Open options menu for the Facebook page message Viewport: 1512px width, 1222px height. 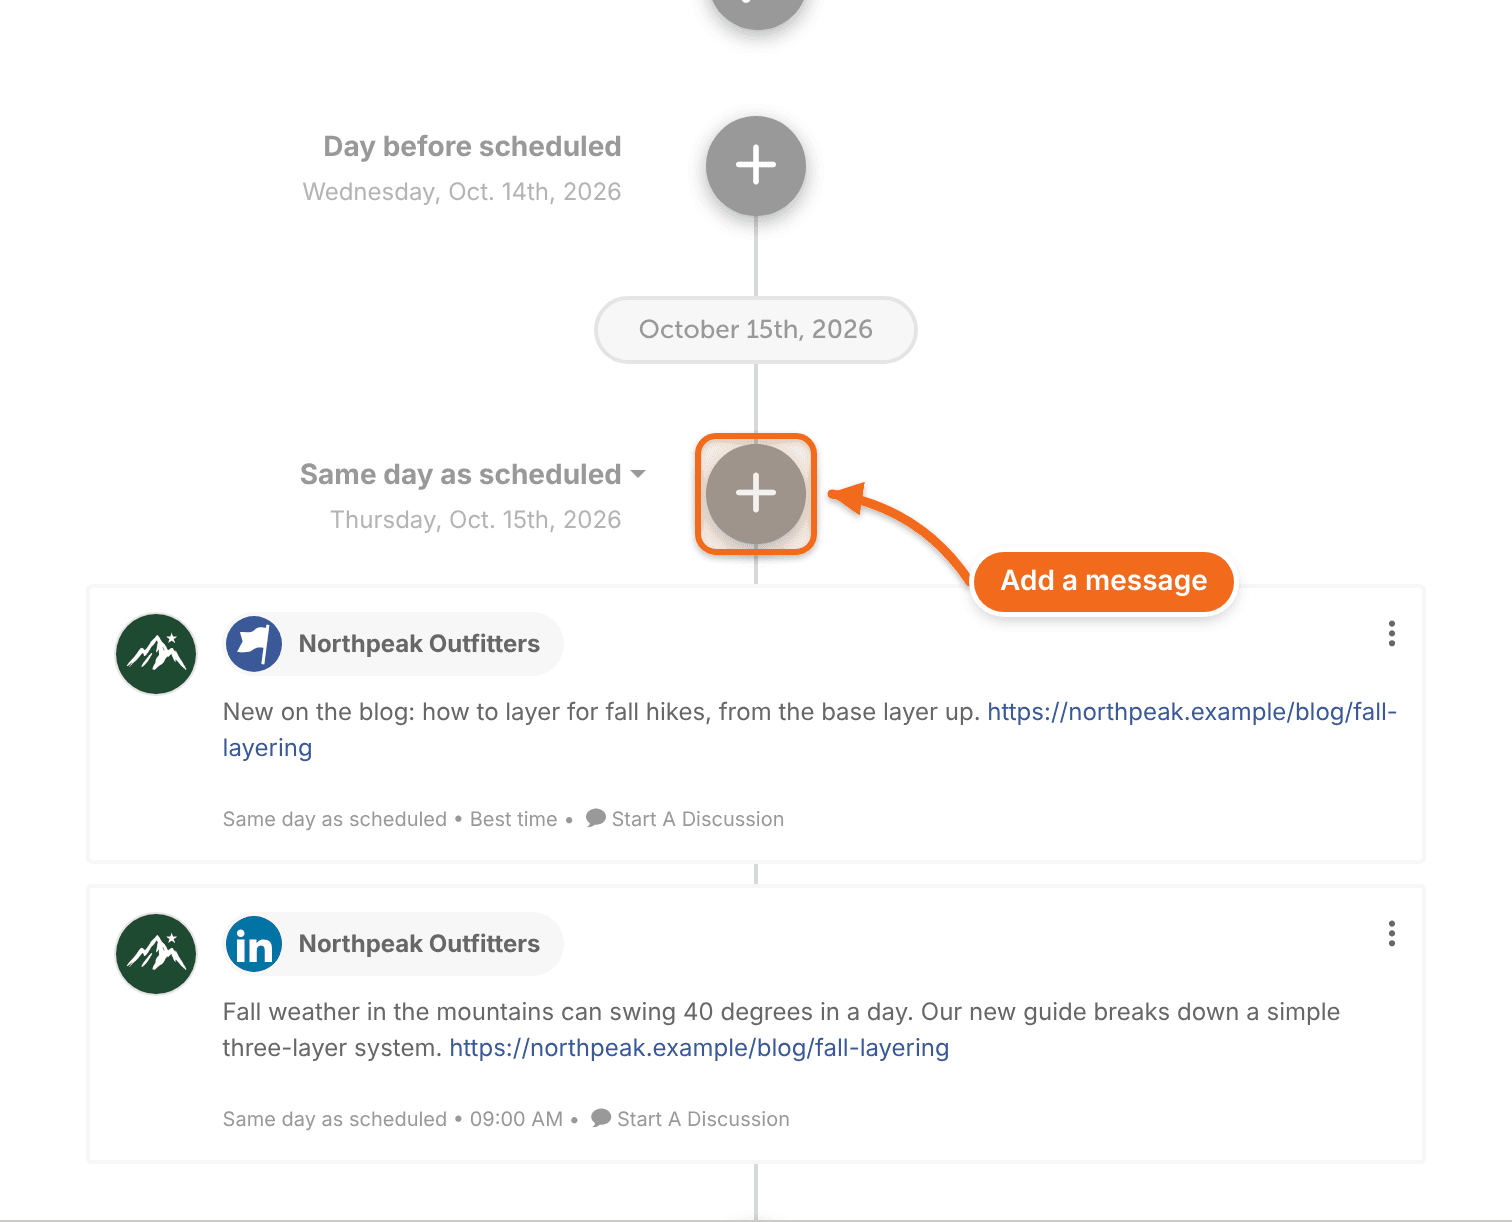(1391, 633)
